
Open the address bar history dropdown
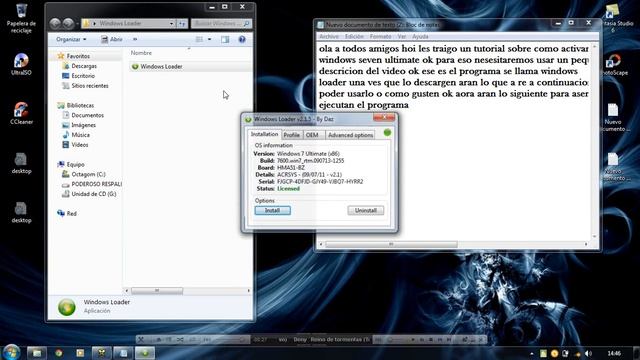pos(171,24)
